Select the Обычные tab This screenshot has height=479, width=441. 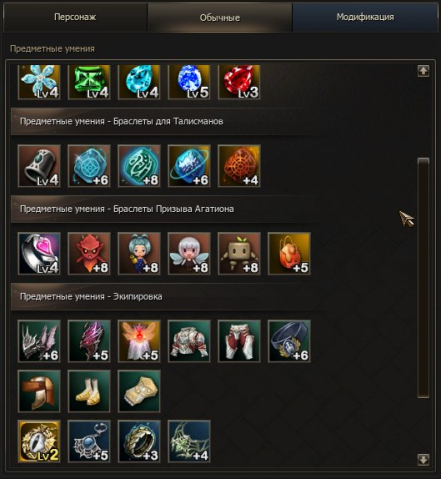220,18
